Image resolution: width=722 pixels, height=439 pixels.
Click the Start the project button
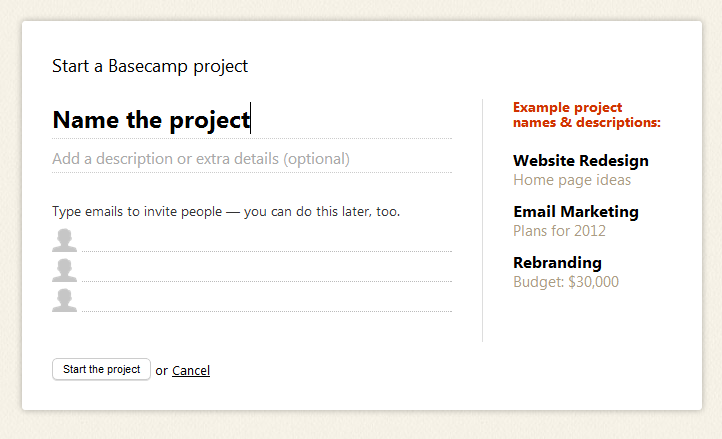(101, 369)
